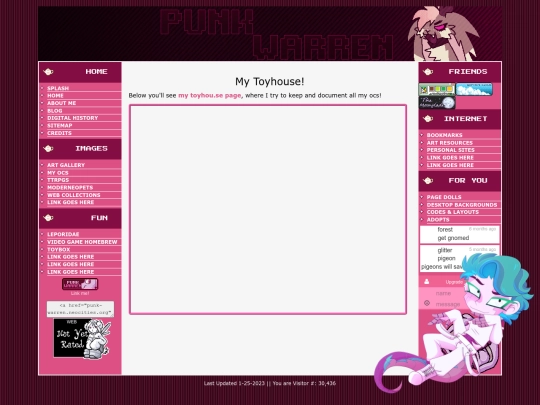540x405 pixels.
Task: Click inside the embedded Toyhouse frame
Action: coord(268,209)
